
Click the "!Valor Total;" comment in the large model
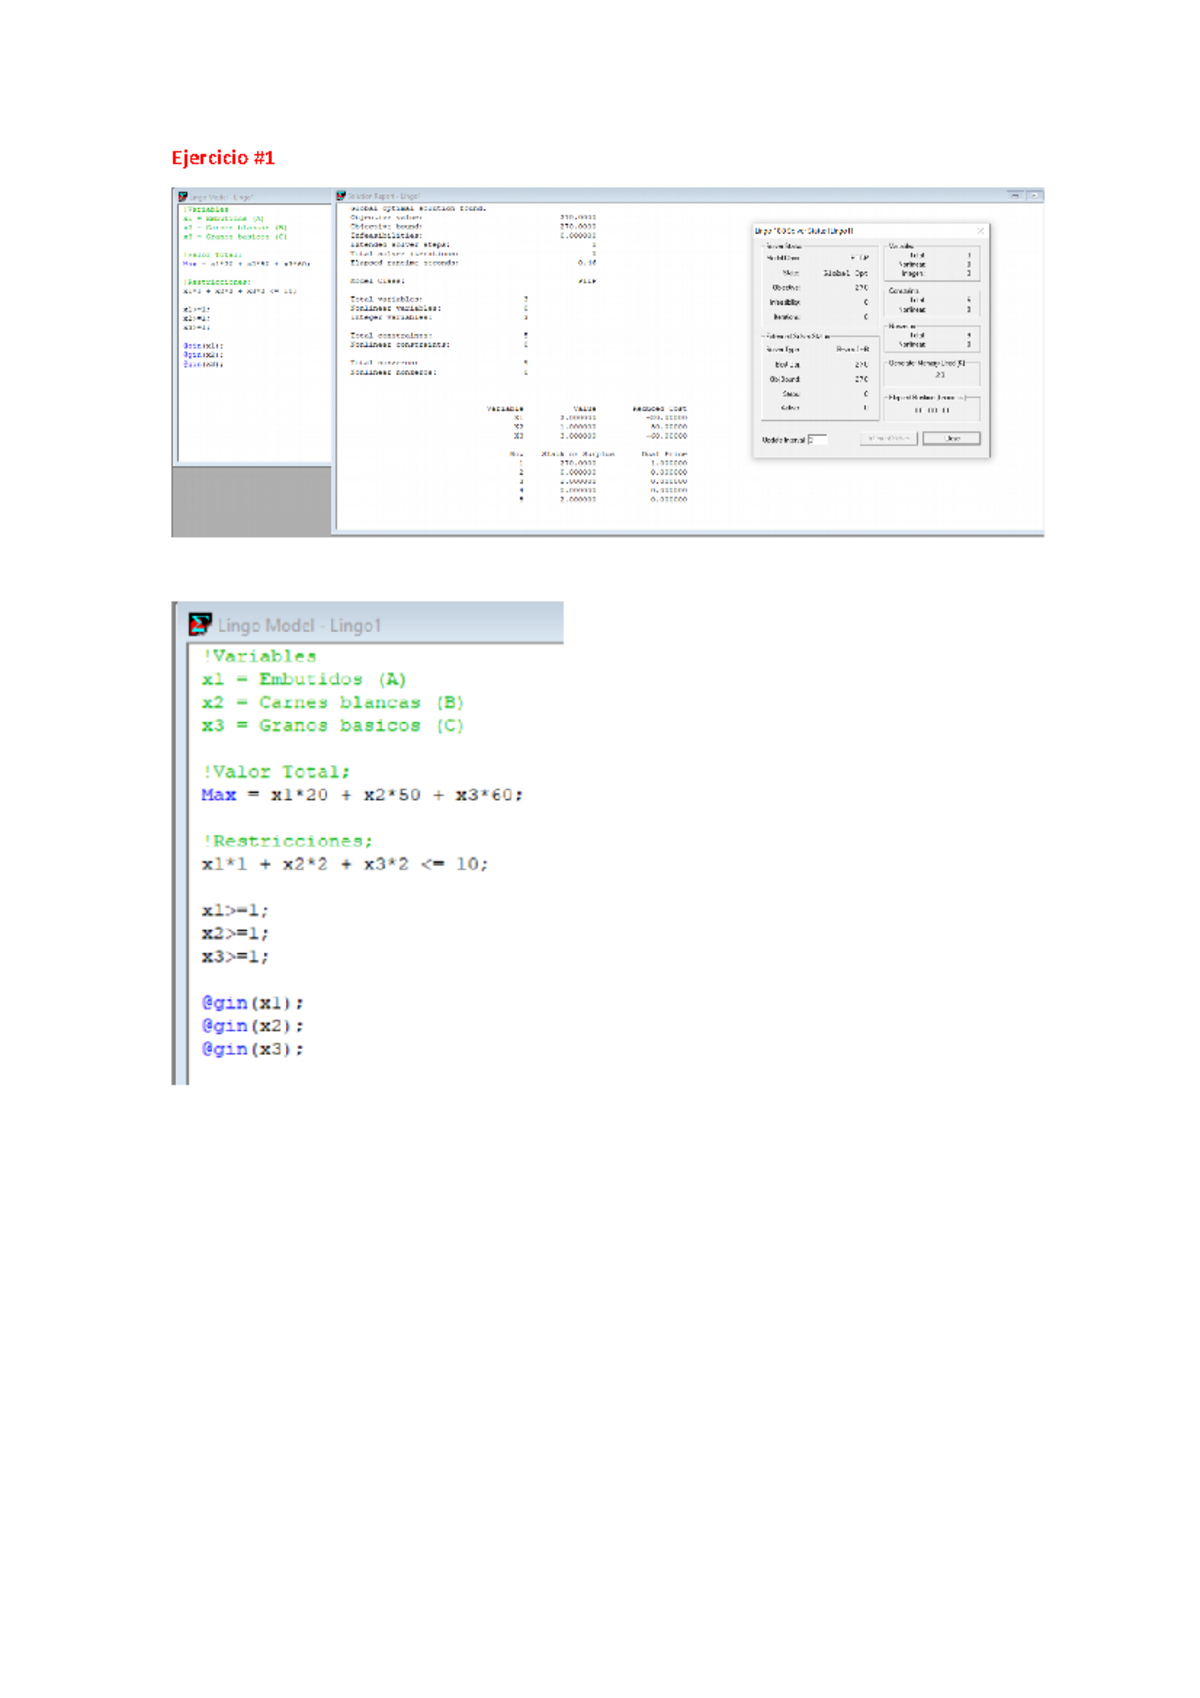pyautogui.click(x=276, y=772)
